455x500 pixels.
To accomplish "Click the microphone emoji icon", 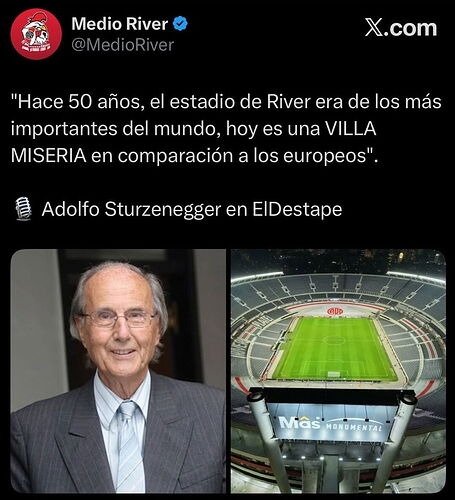I will point(23,209).
